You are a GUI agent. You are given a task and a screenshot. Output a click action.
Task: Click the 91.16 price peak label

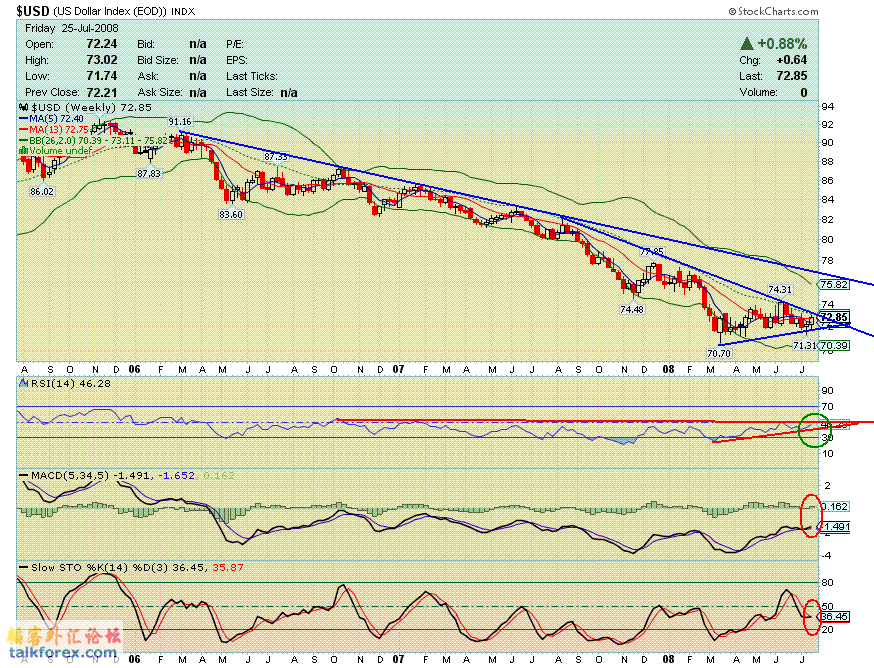[x=179, y=121]
